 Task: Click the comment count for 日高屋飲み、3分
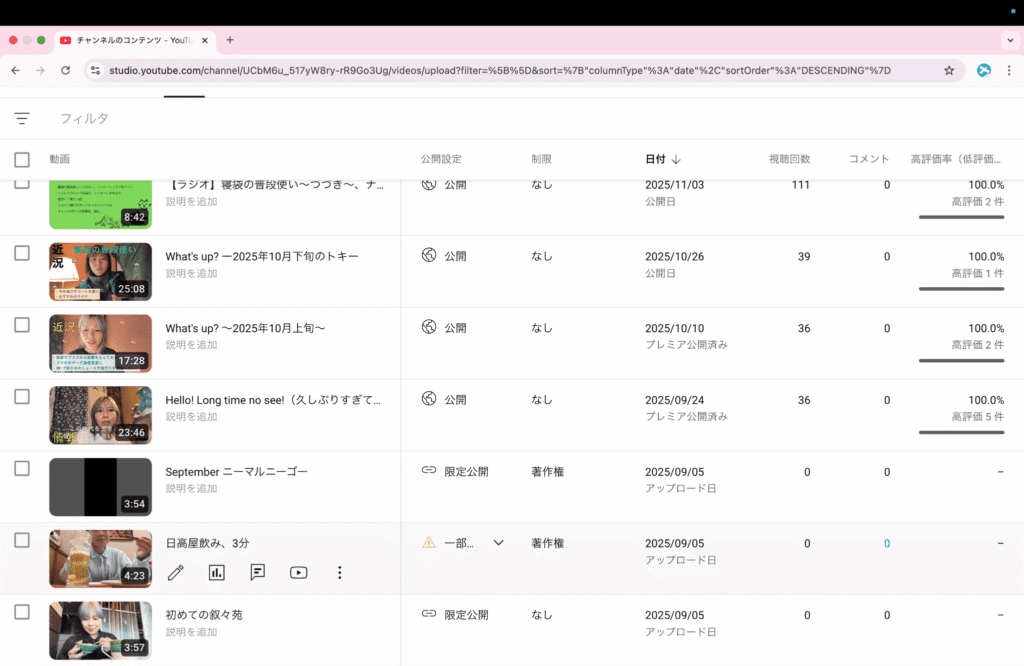pyautogui.click(x=886, y=544)
